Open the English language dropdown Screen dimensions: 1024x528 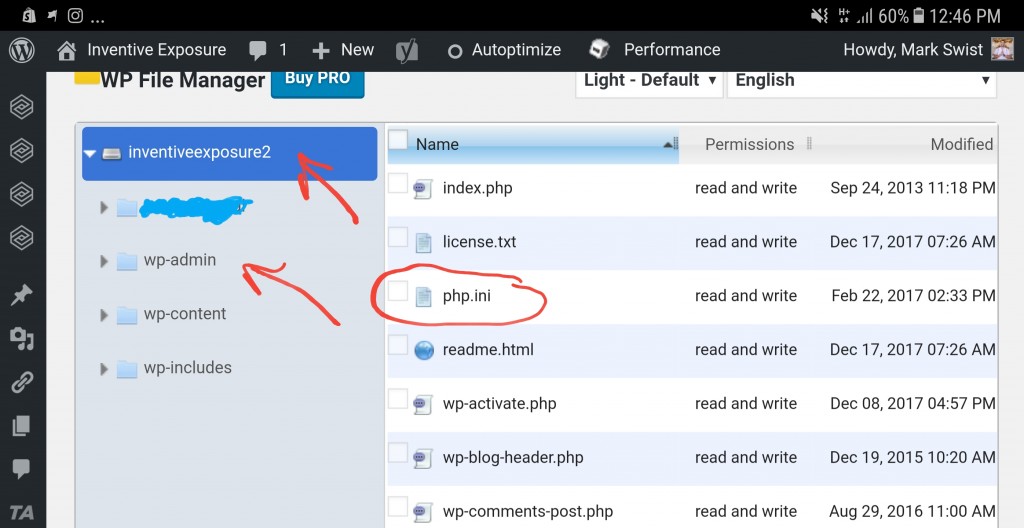[861, 81]
